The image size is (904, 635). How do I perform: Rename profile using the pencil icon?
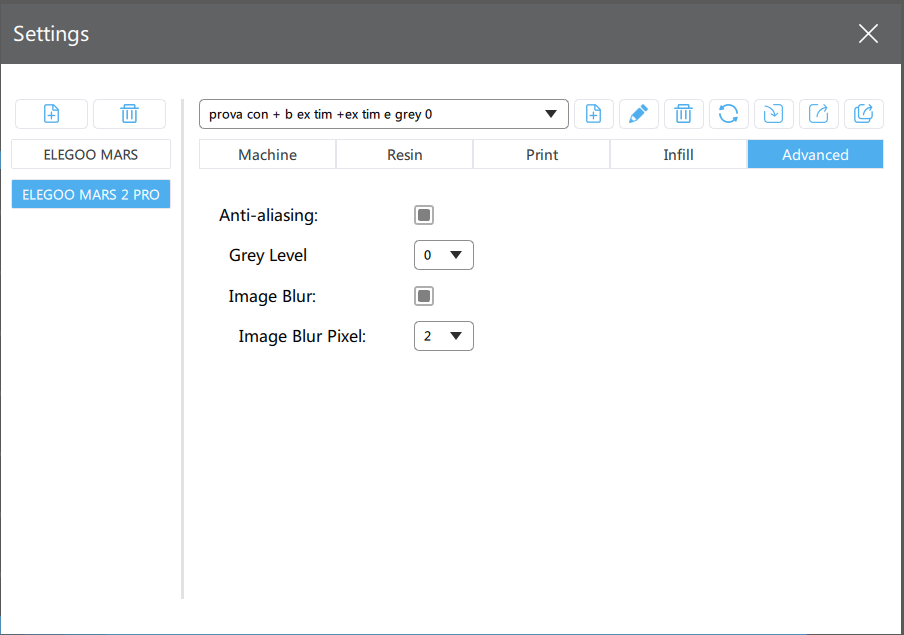click(x=638, y=114)
